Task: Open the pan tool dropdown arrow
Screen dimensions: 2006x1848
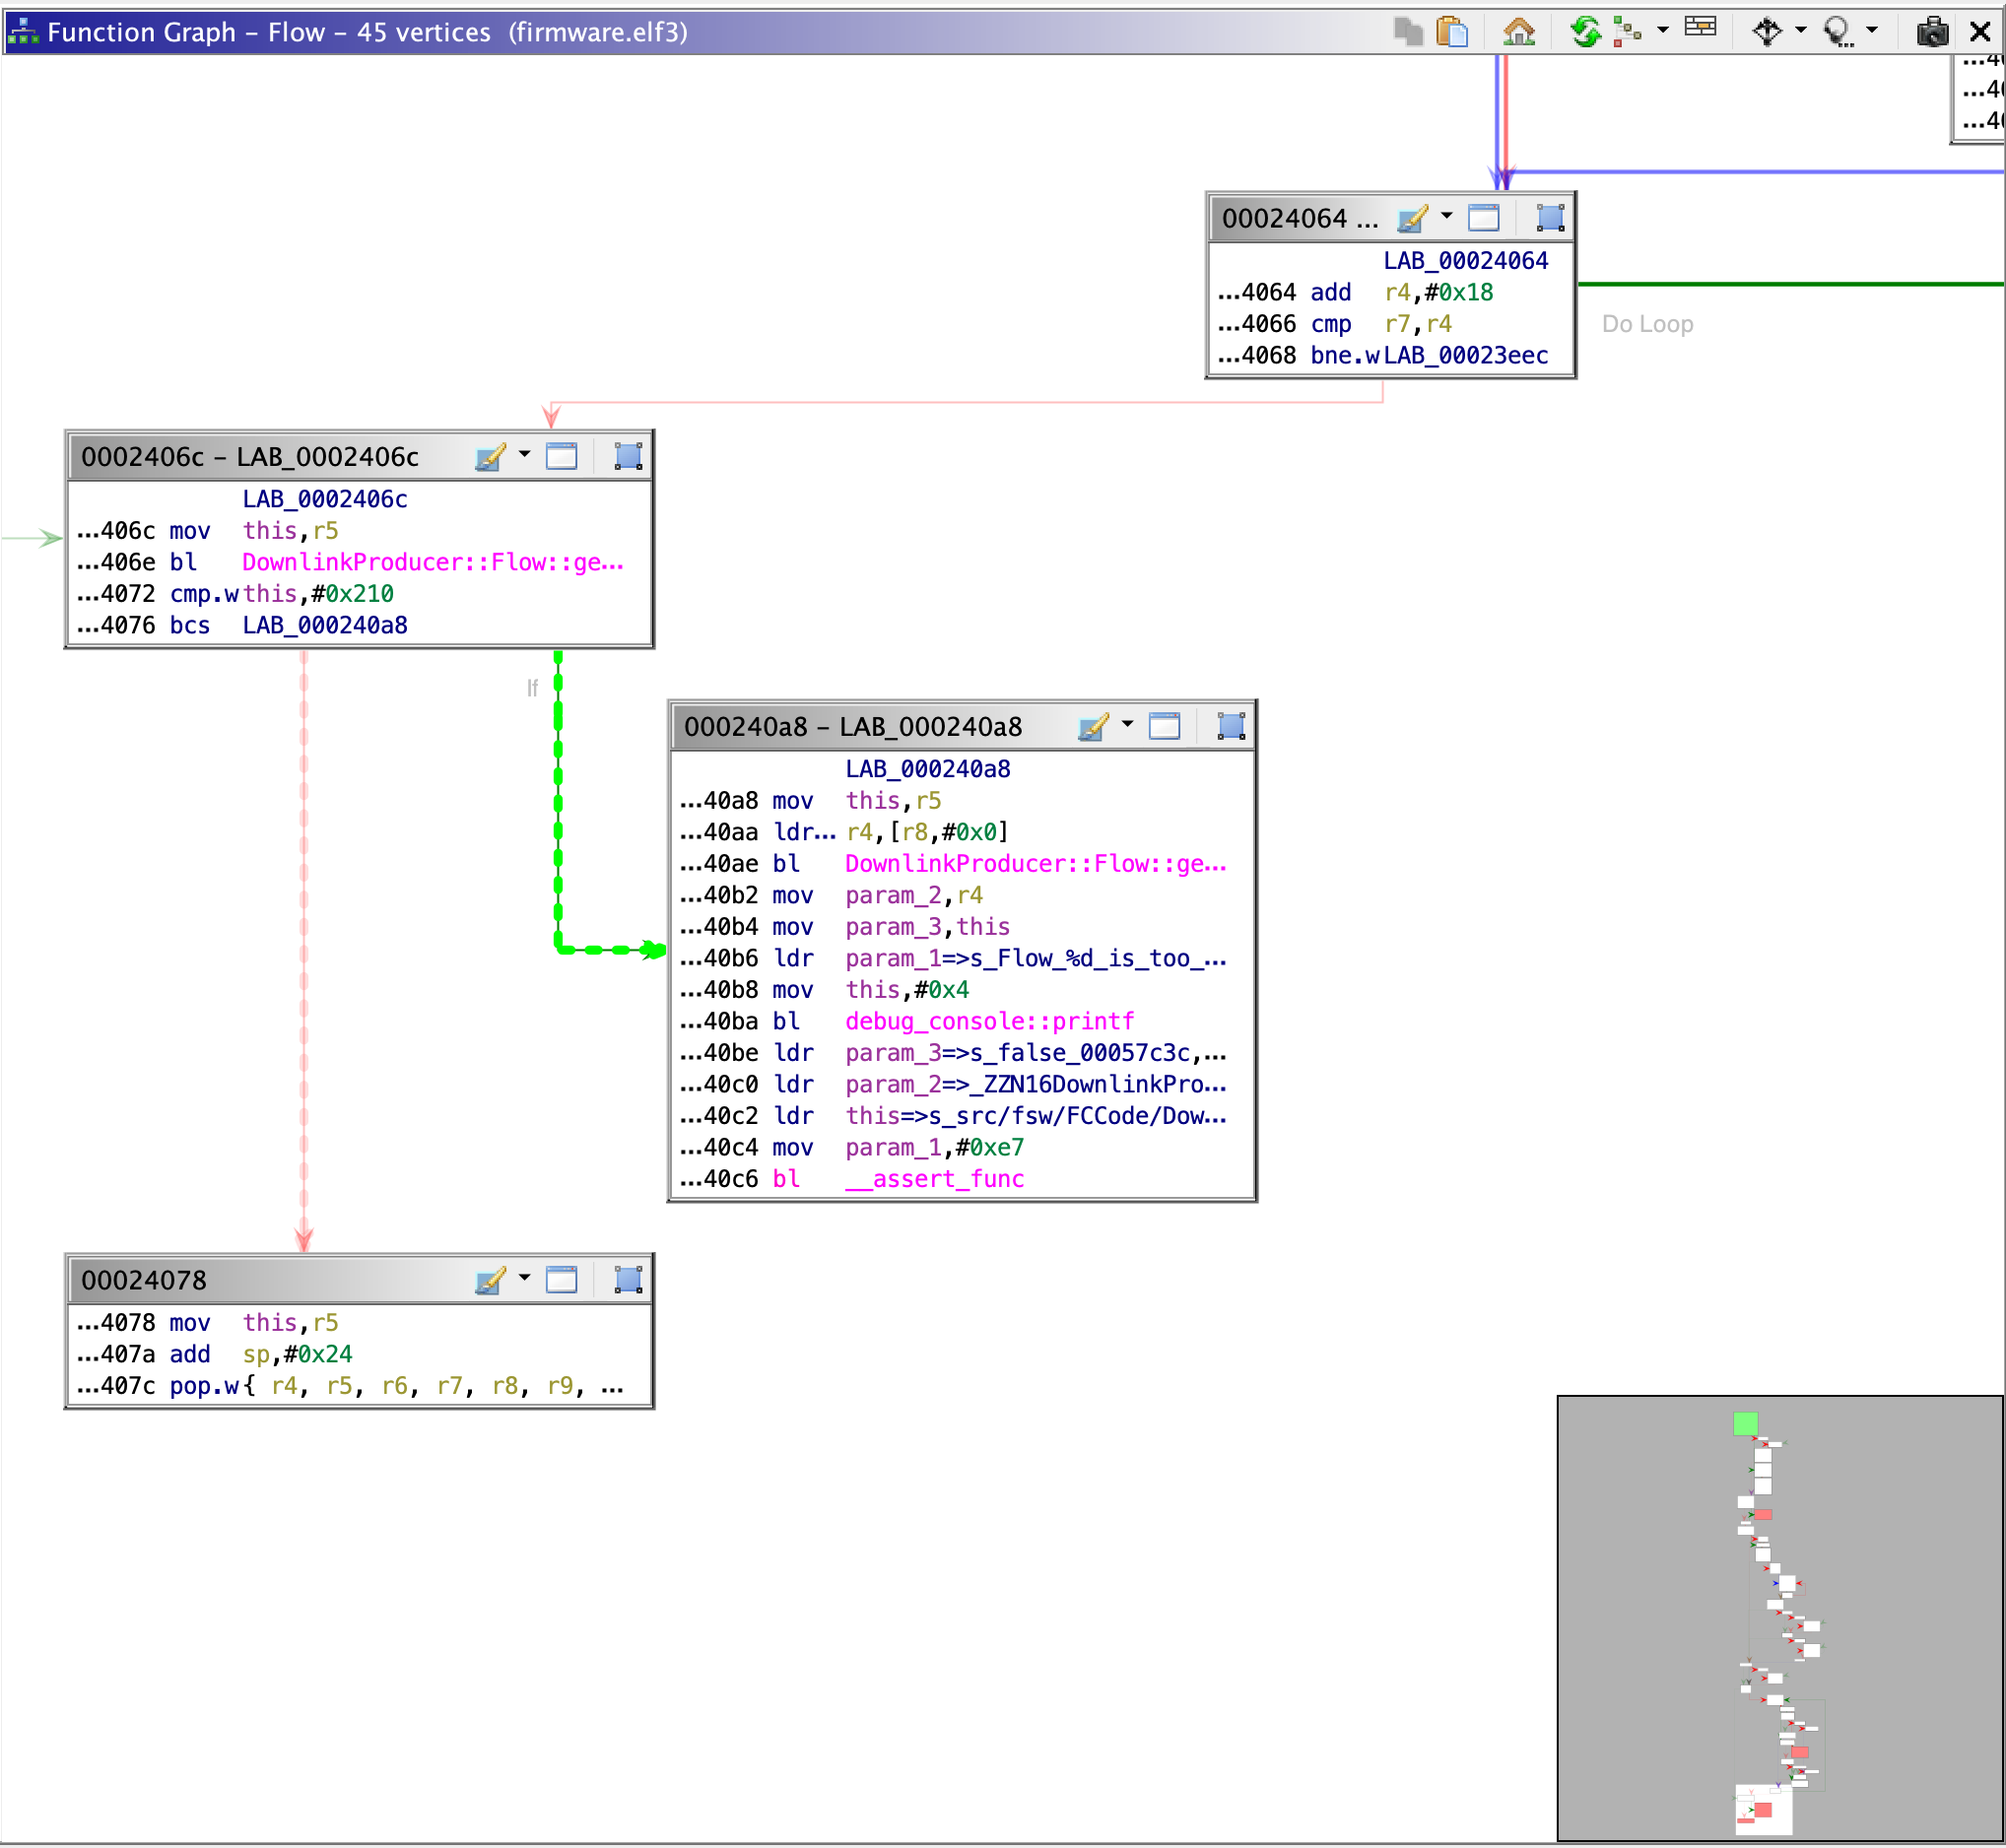Action: tap(1800, 31)
